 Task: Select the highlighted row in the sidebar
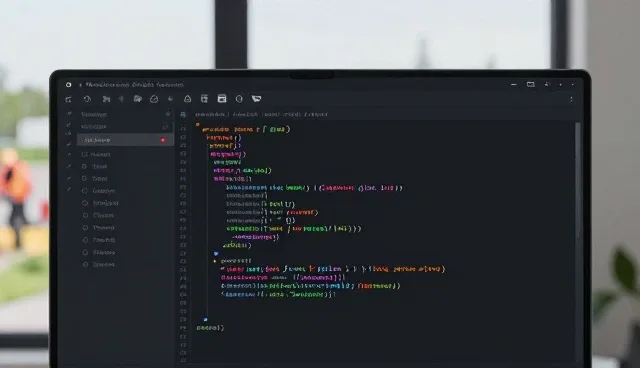(125, 140)
